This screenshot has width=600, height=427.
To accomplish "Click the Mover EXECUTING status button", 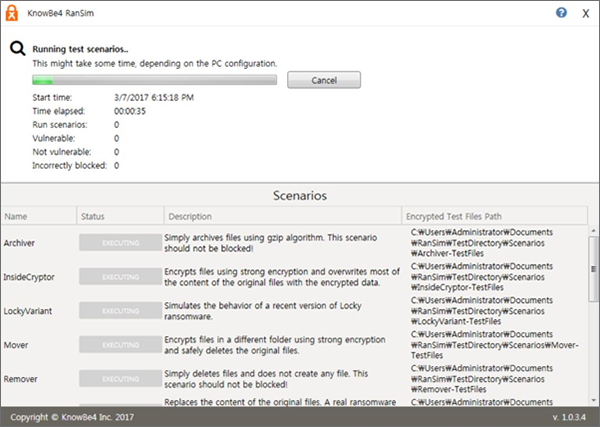I will (121, 345).
